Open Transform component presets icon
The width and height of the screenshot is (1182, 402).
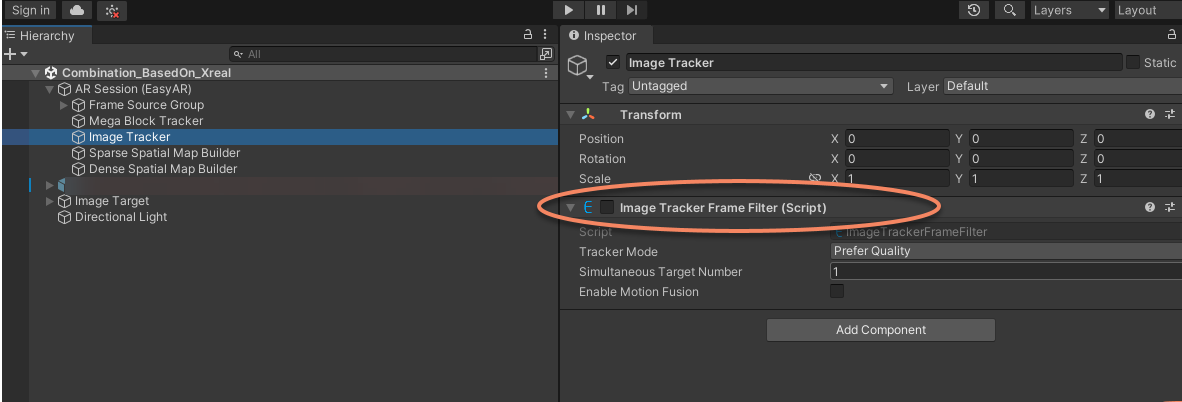pos(1170,115)
